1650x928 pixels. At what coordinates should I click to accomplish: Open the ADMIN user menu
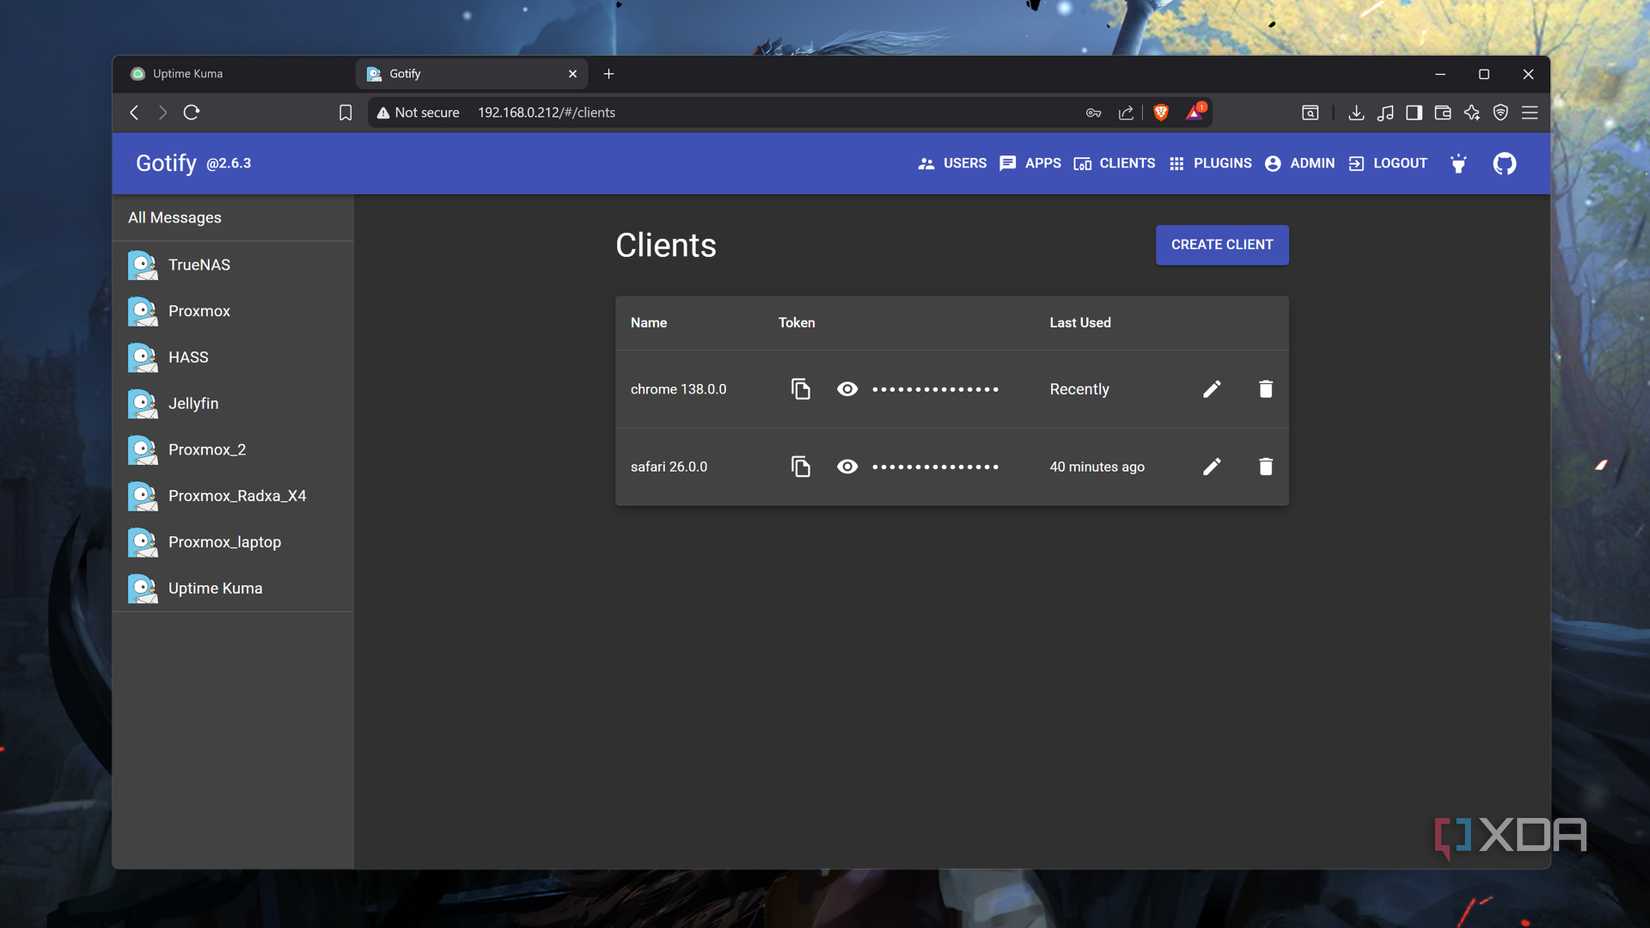1299,164
